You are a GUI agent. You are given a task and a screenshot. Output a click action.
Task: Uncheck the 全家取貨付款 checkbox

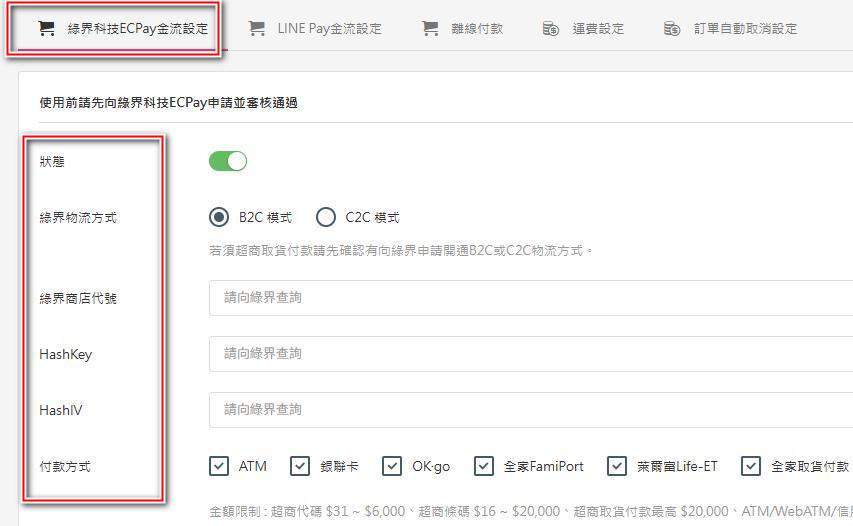751,466
